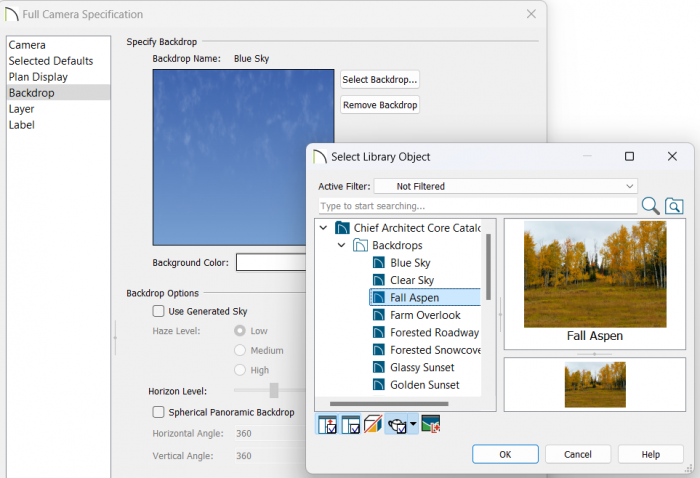Select Glassy Sunset in the tree
Viewport: 700px width, 478px height.
(422, 367)
